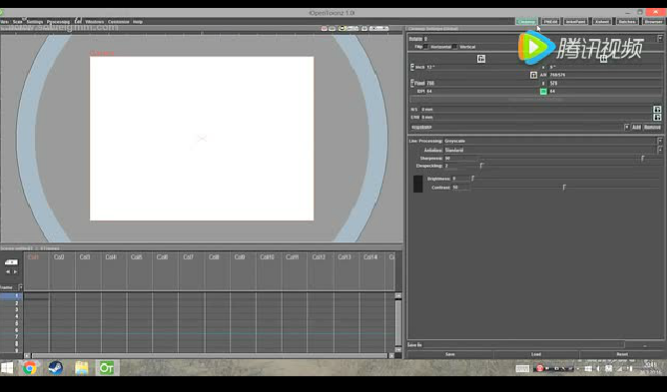Viewport: 667px width, 392px height.
Task: Click the Reset button in Cleanup Settings
Action: (622, 354)
